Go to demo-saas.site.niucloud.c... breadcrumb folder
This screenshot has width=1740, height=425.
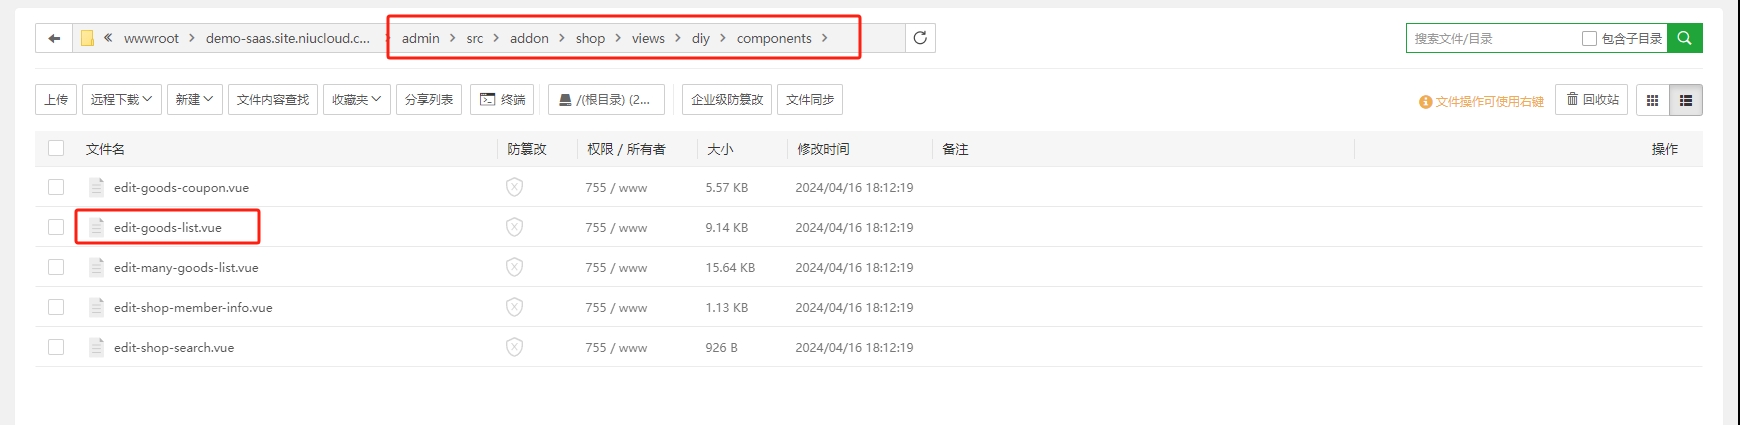[x=288, y=38]
